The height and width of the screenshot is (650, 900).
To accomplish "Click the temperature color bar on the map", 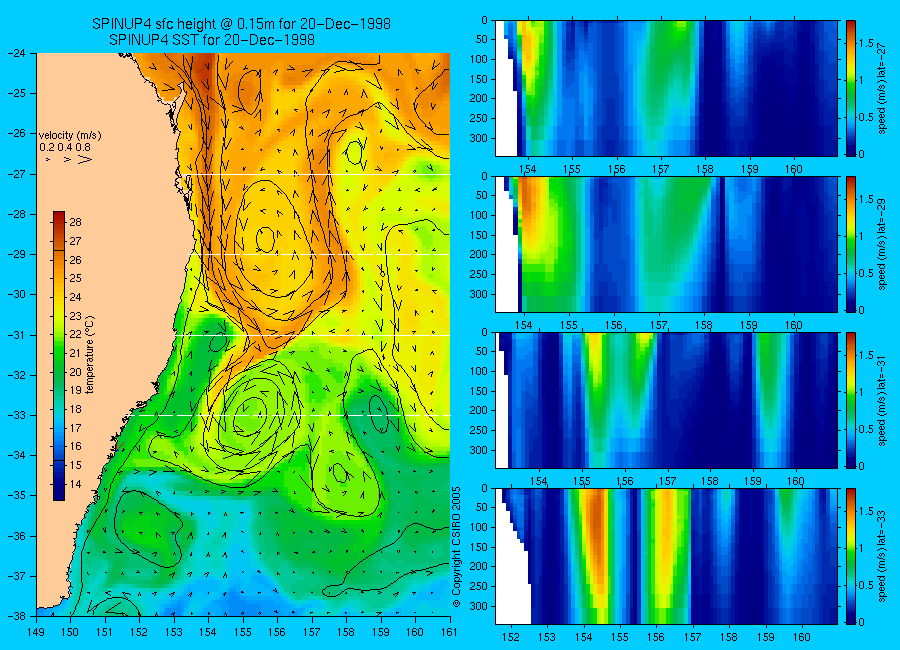I will click(x=59, y=356).
